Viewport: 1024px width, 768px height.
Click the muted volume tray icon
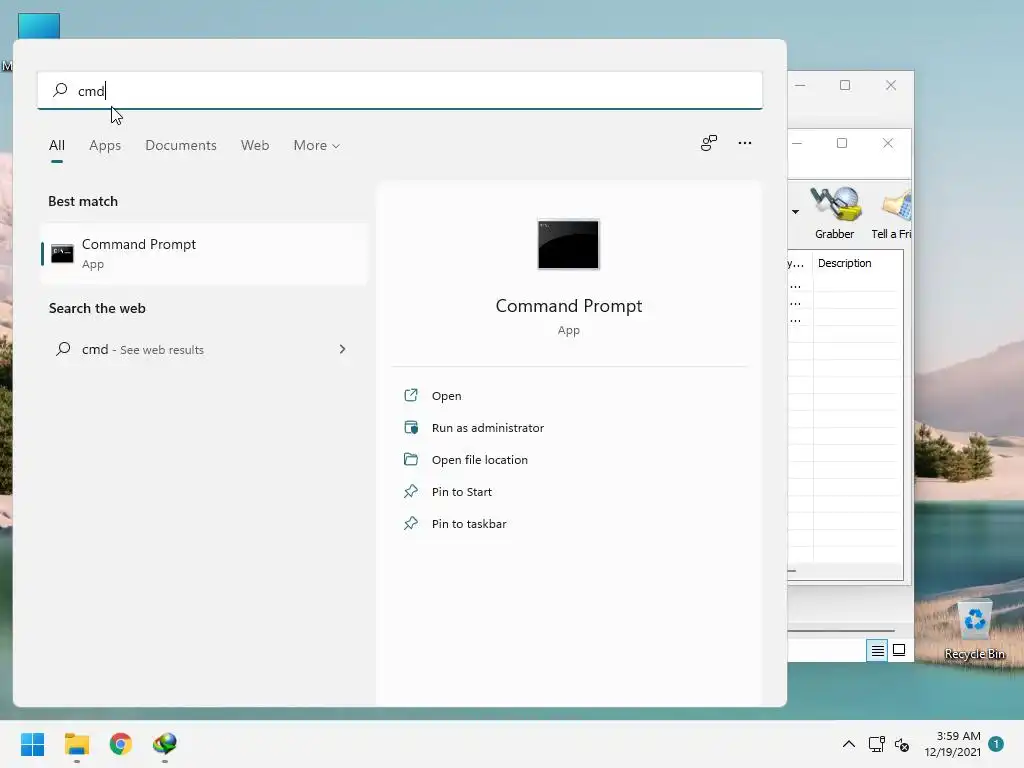[x=902, y=744]
